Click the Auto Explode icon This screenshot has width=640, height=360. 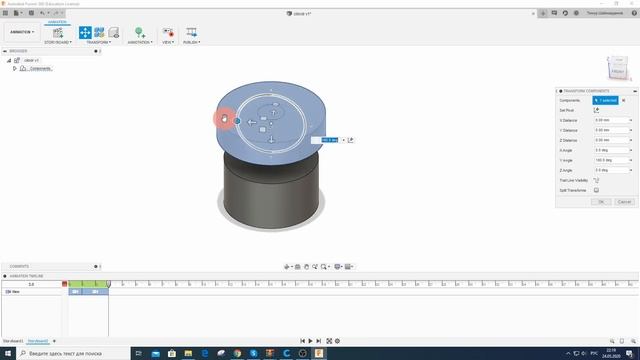click(99, 32)
